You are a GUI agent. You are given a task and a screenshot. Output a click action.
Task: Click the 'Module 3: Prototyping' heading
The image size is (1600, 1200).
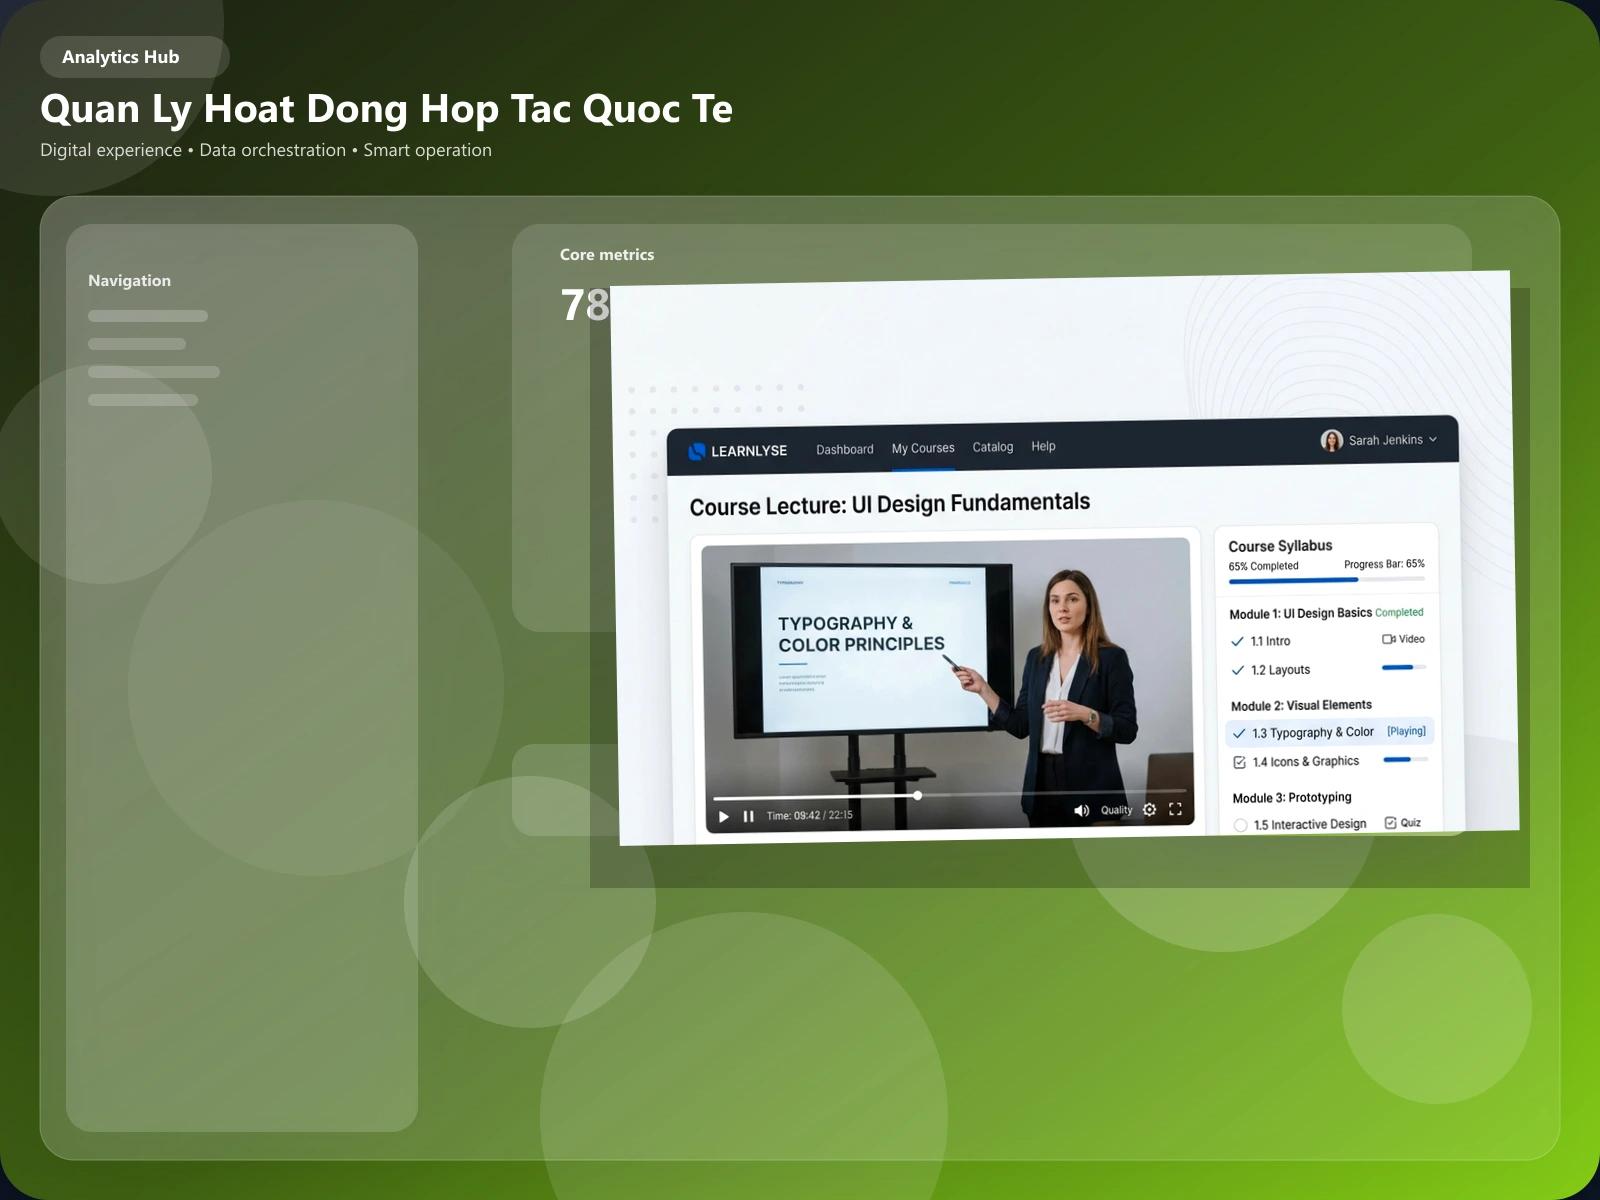[1292, 798]
